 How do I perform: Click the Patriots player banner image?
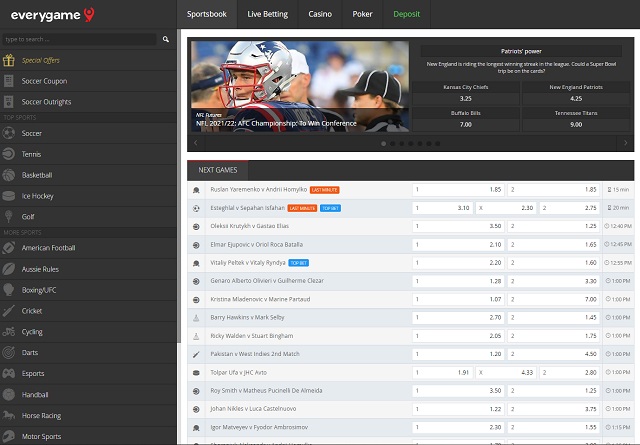(x=300, y=86)
